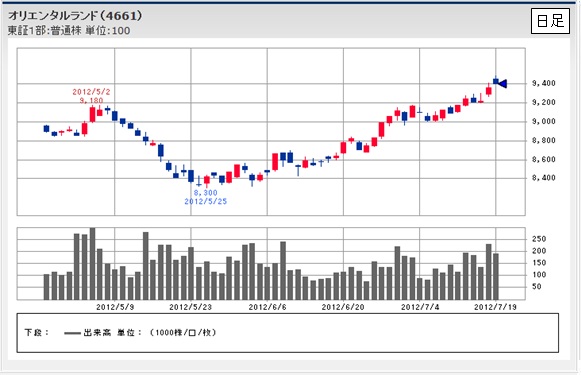Click the 東証1部 stock info subtitle

point(69,30)
